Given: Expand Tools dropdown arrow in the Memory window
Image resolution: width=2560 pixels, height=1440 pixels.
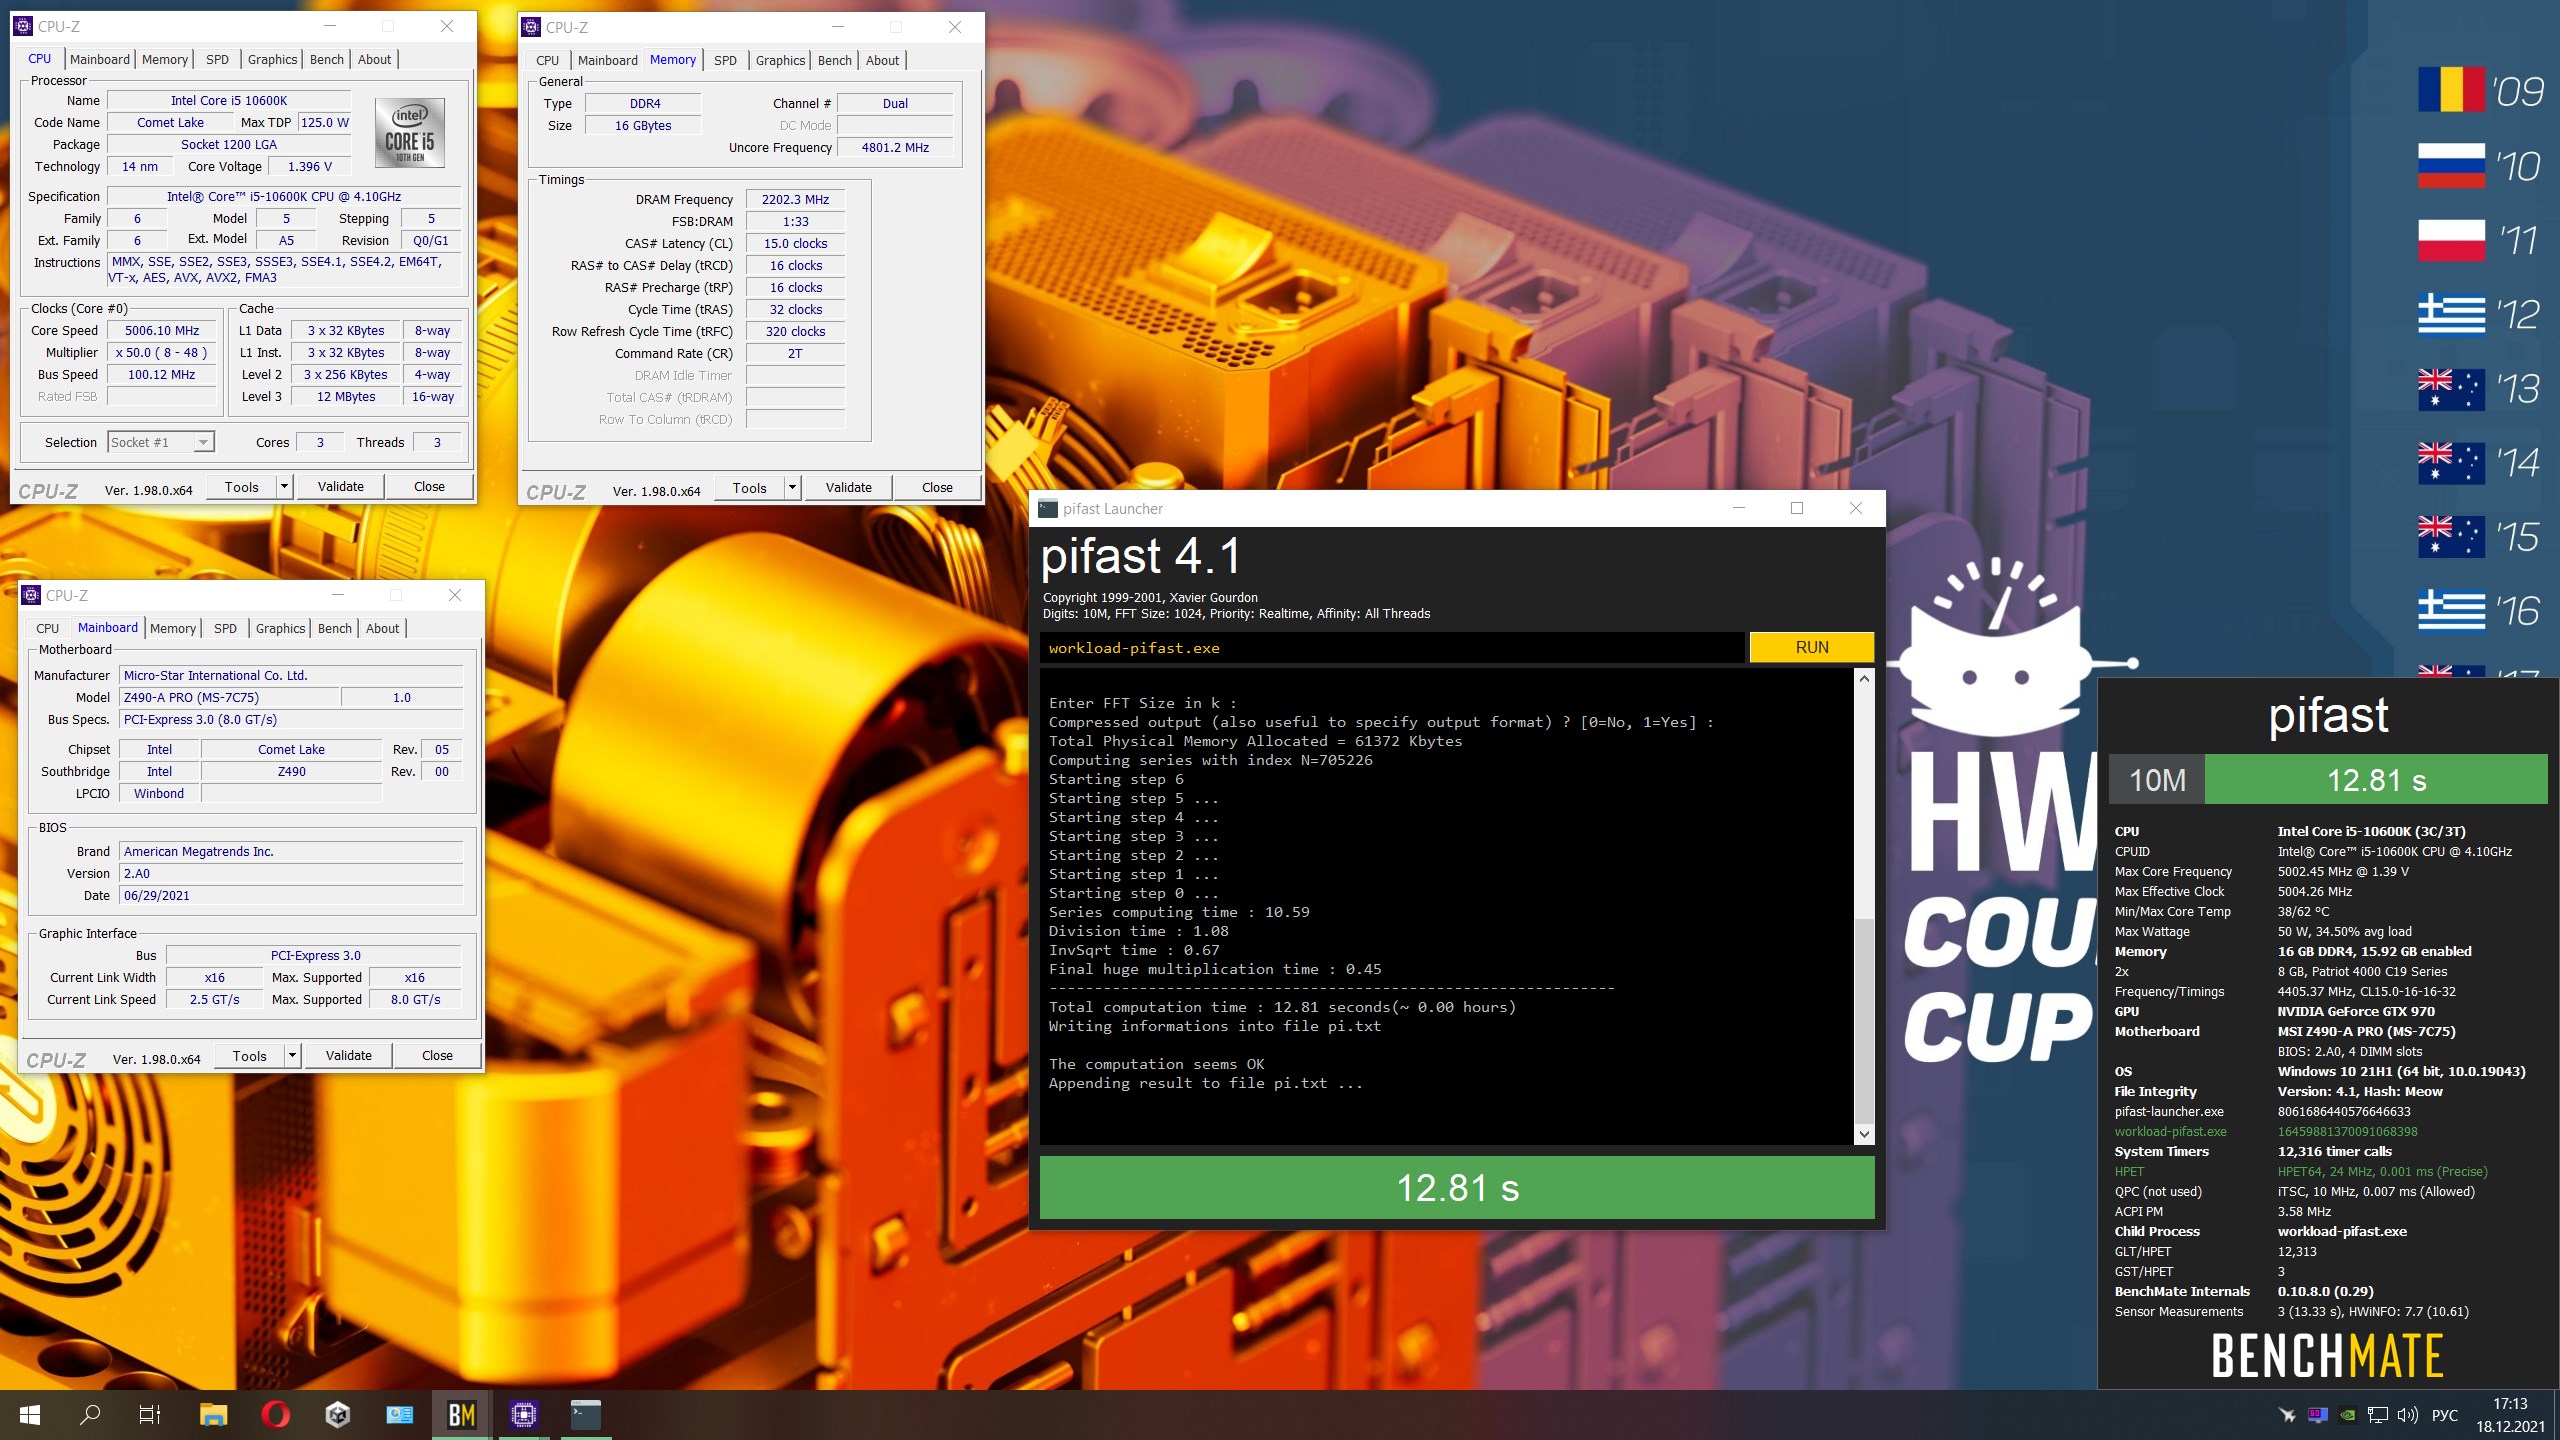Looking at the screenshot, I should click(x=792, y=488).
